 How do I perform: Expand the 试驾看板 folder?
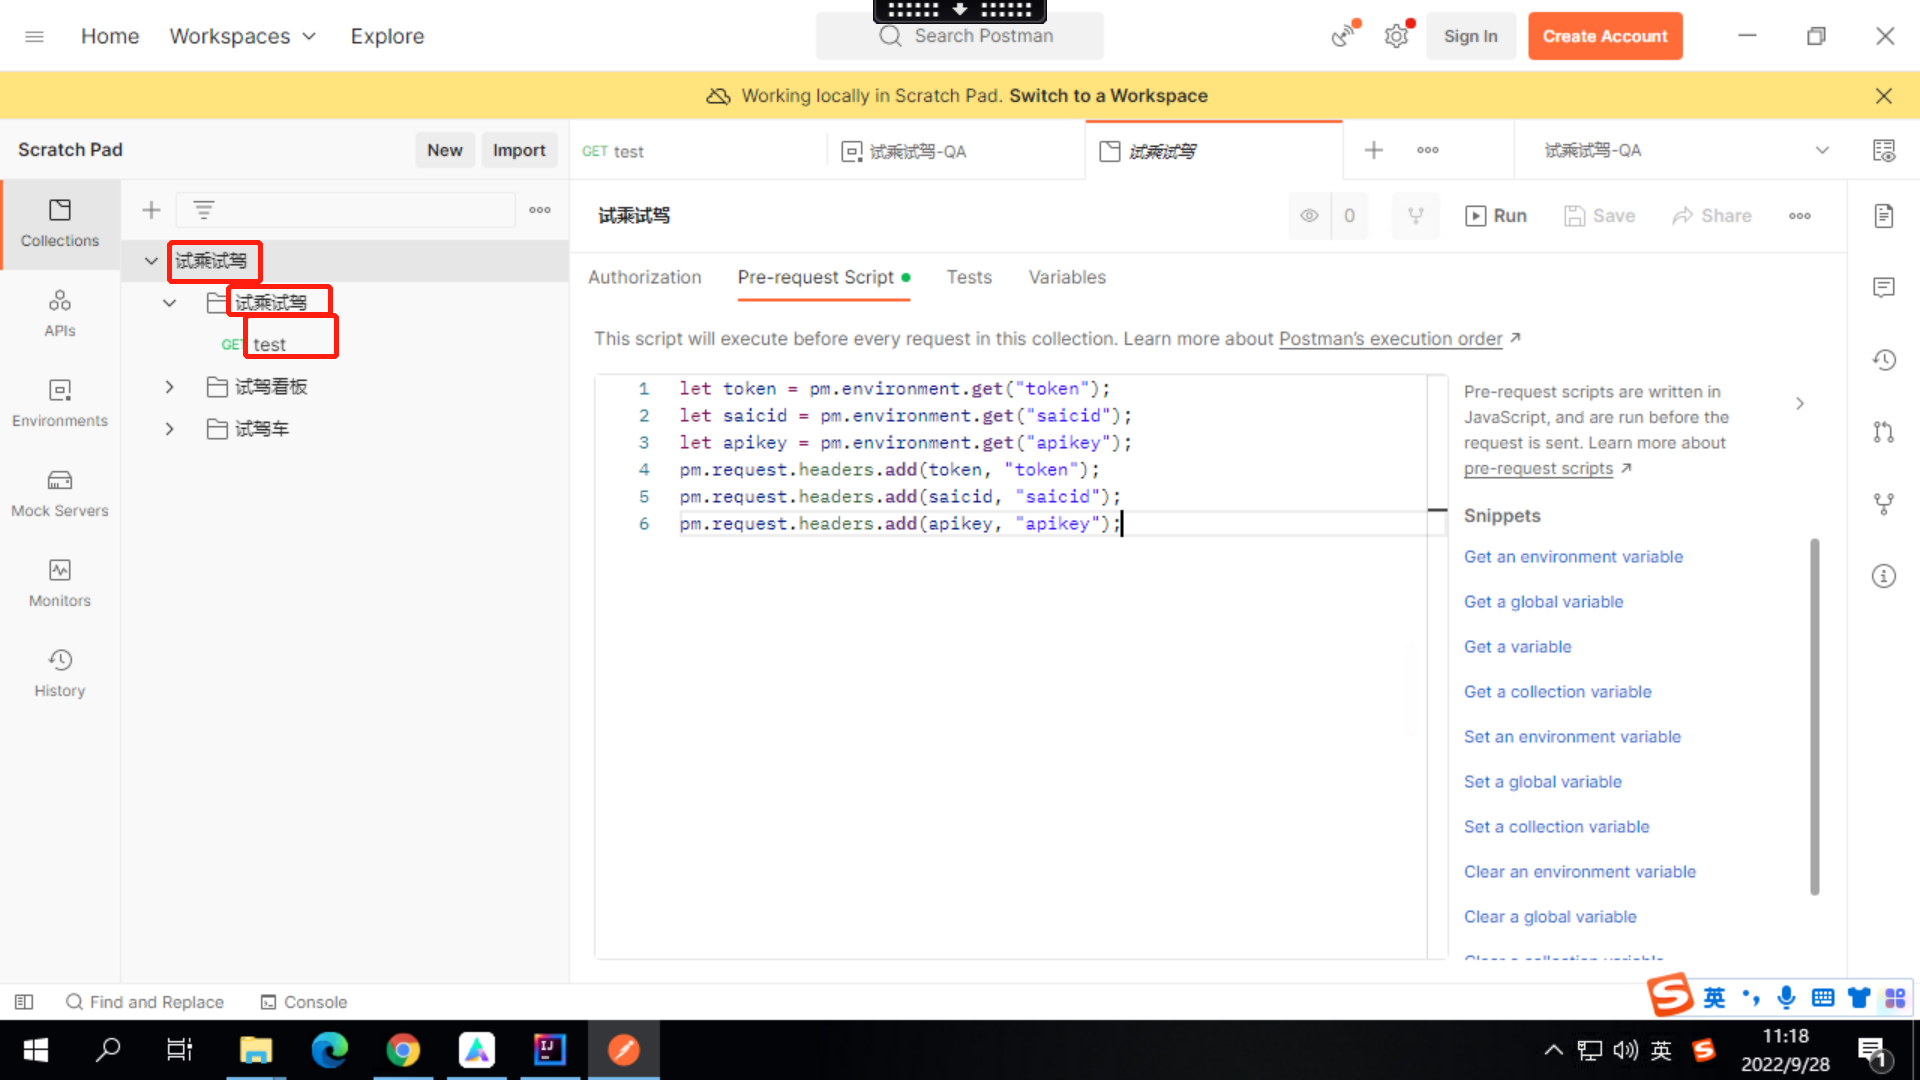tap(169, 387)
